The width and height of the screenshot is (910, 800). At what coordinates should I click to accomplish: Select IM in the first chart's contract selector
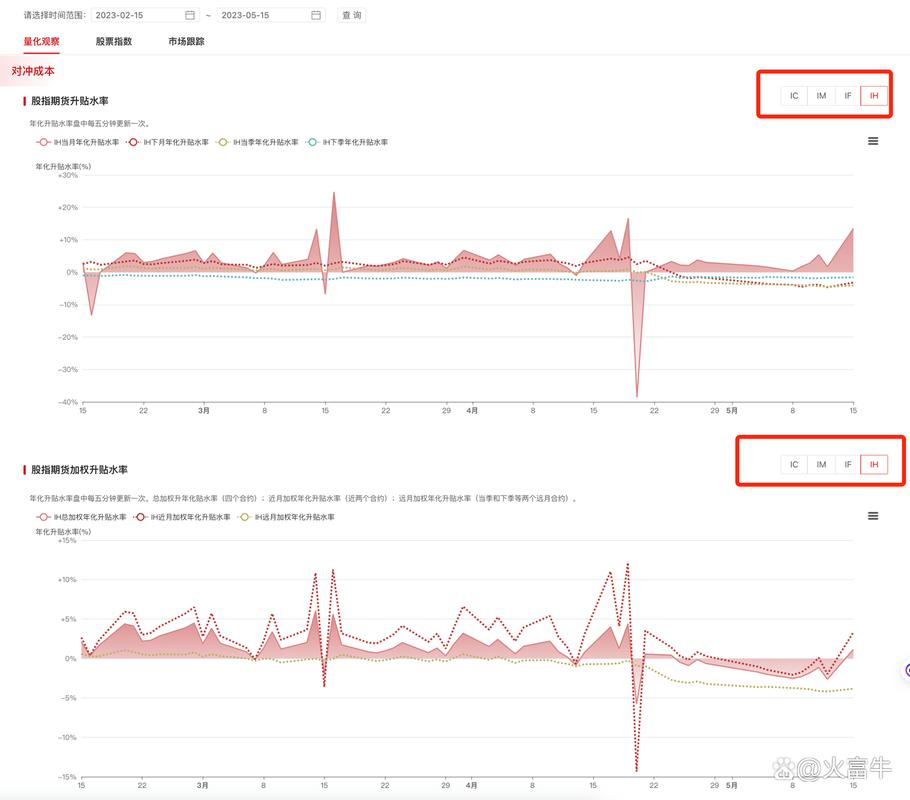pos(821,96)
